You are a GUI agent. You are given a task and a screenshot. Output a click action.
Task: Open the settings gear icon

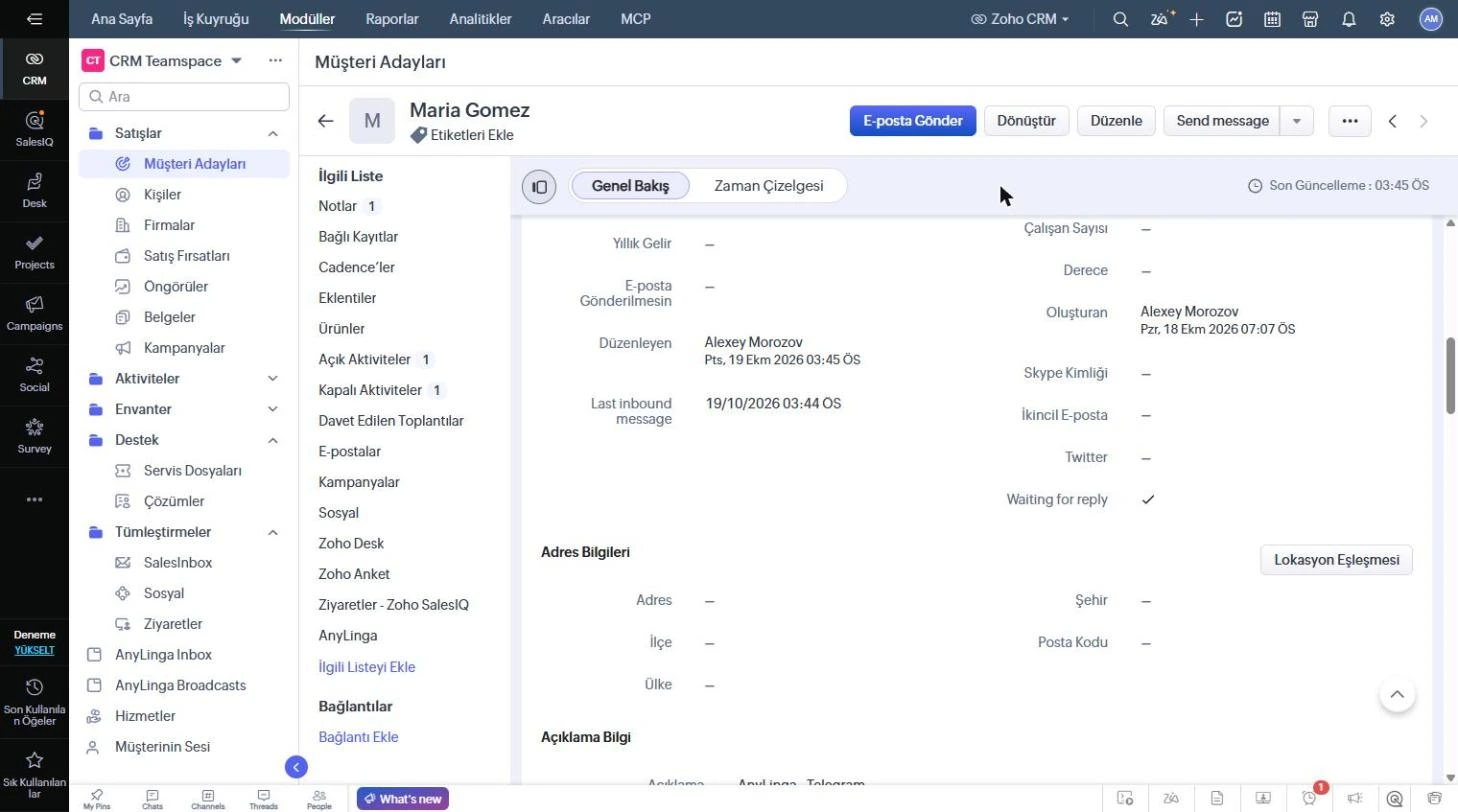point(1387,19)
